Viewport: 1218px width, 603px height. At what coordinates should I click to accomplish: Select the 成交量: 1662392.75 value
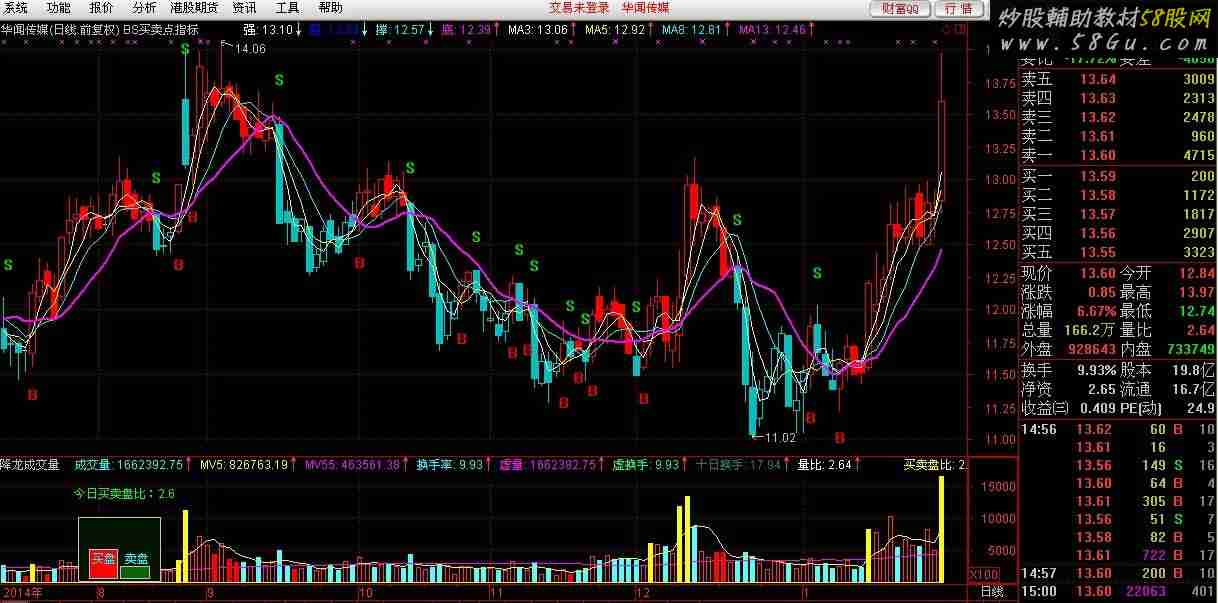(129, 465)
